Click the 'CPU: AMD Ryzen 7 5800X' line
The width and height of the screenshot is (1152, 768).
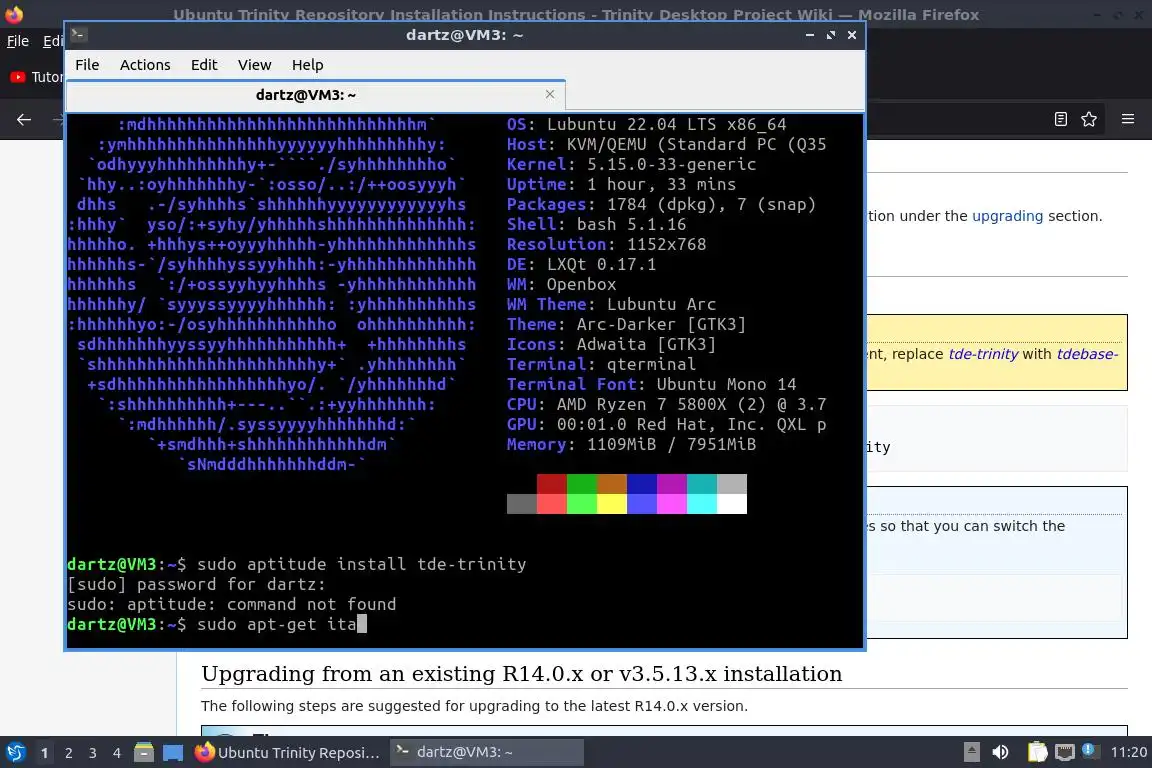pyautogui.click(x=666, y=404)
